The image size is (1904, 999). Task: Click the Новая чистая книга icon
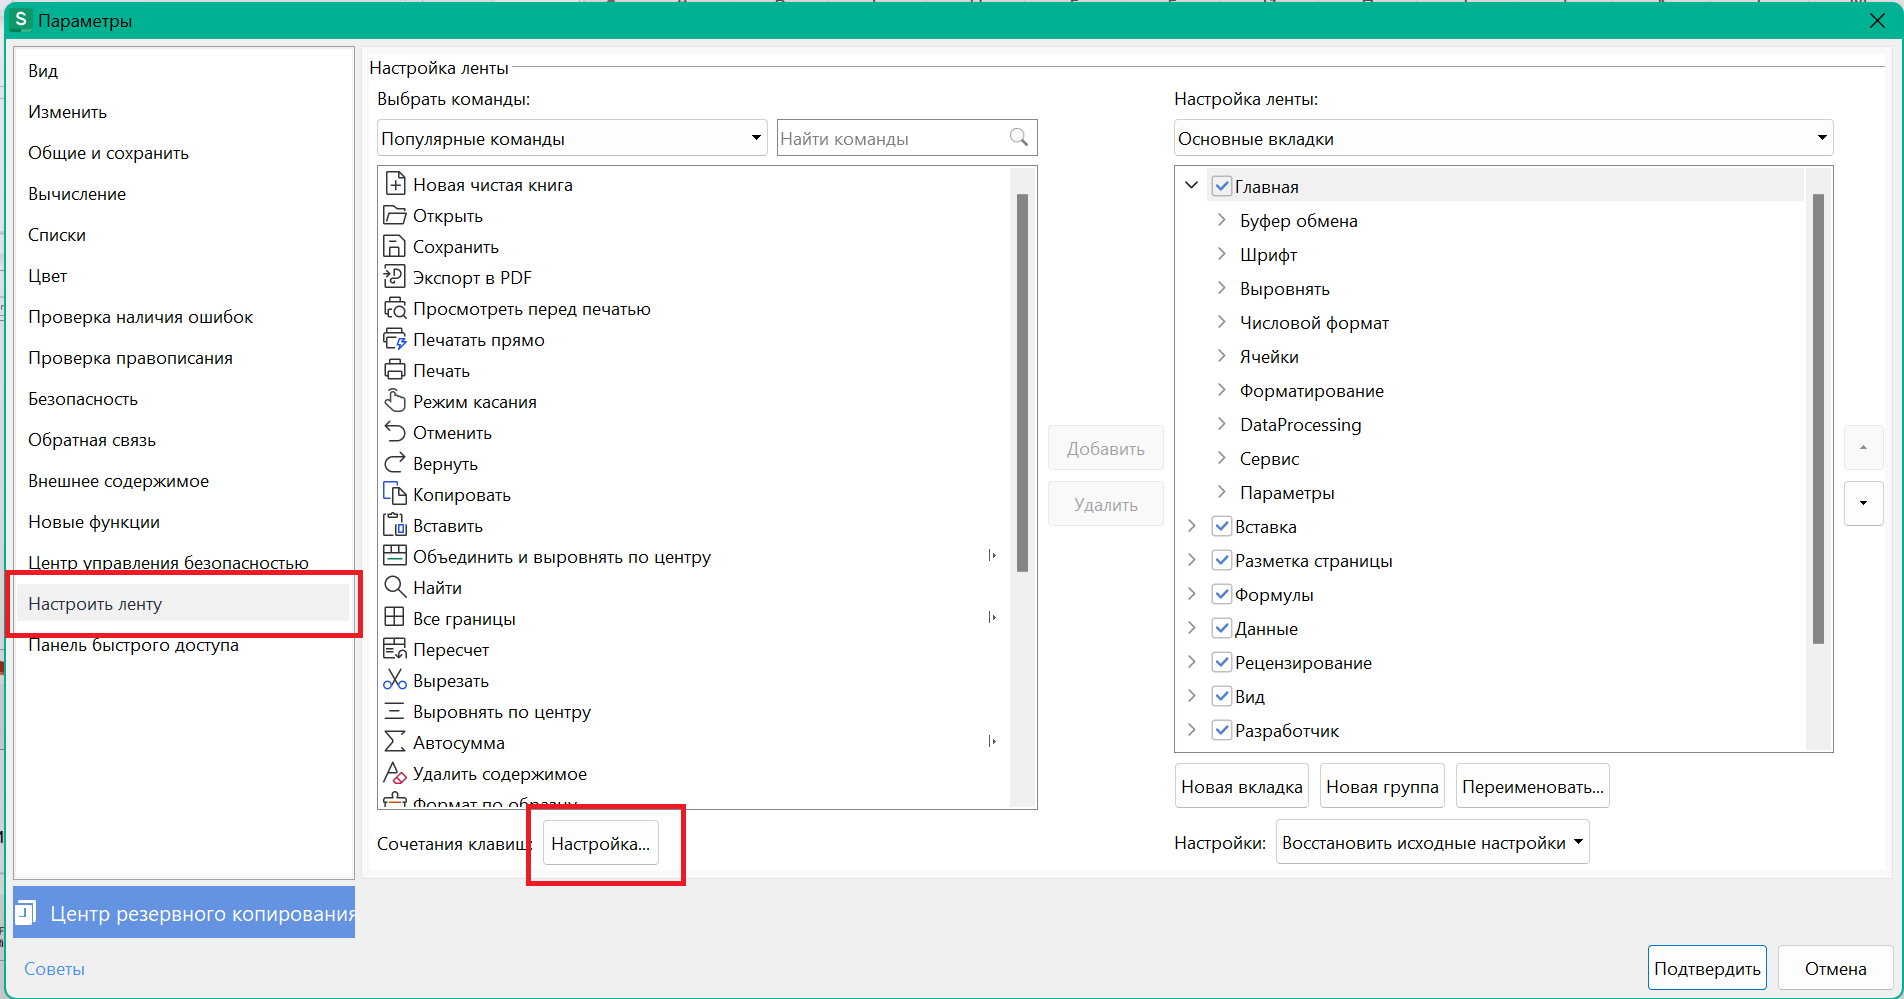click(x=395, y=184)
